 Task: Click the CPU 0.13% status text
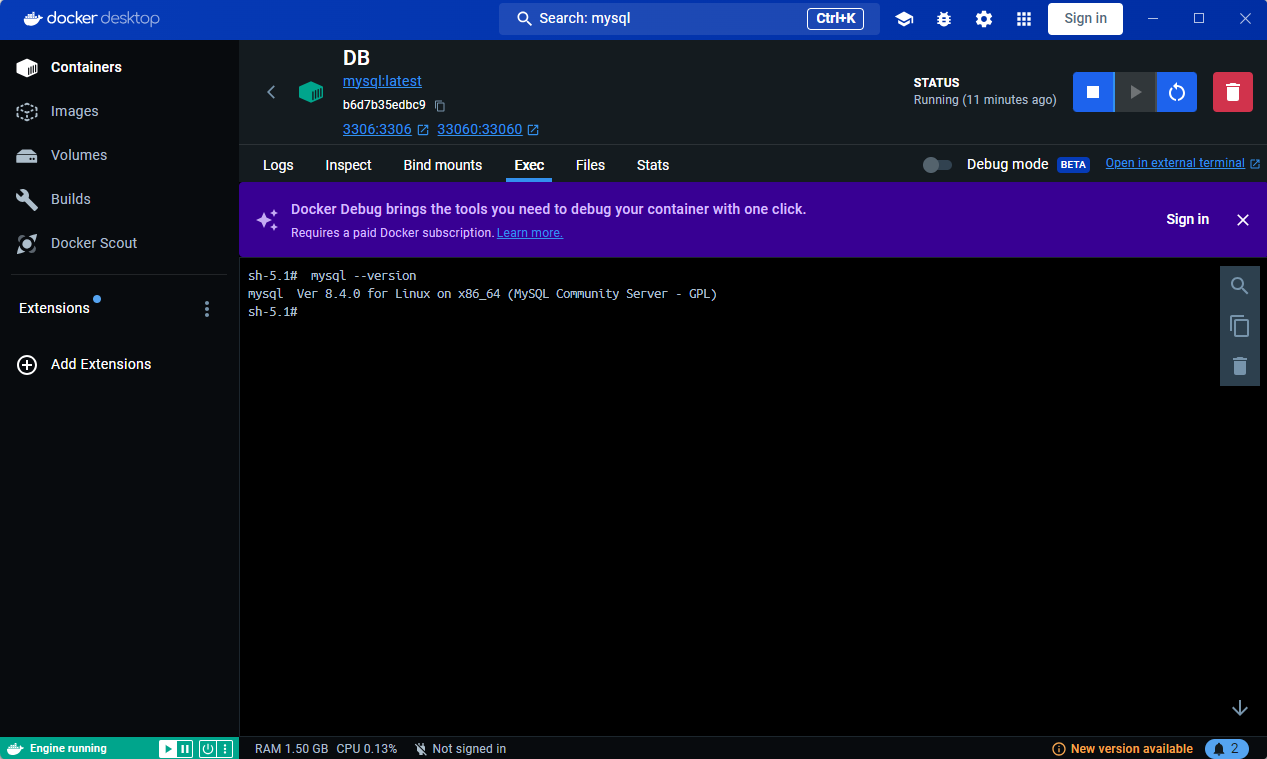pos(366,749)
